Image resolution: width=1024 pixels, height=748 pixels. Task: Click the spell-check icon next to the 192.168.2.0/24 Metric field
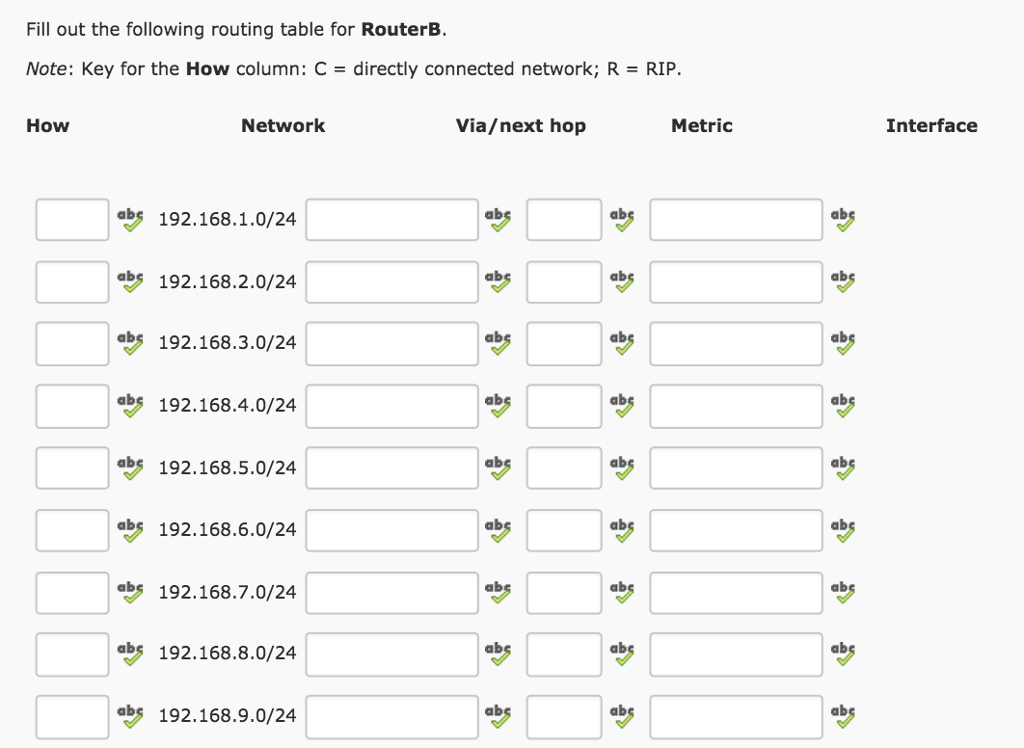pos(621,281)
